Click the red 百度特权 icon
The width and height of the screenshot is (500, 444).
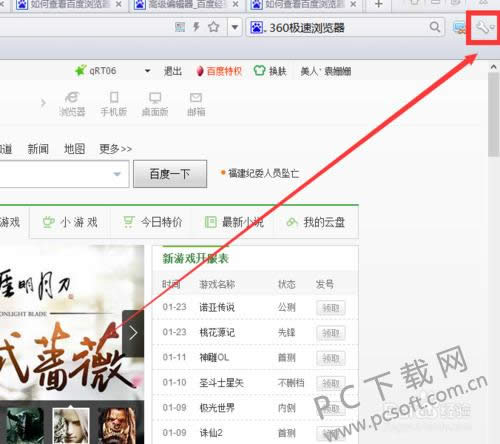[x=200, y=71]
